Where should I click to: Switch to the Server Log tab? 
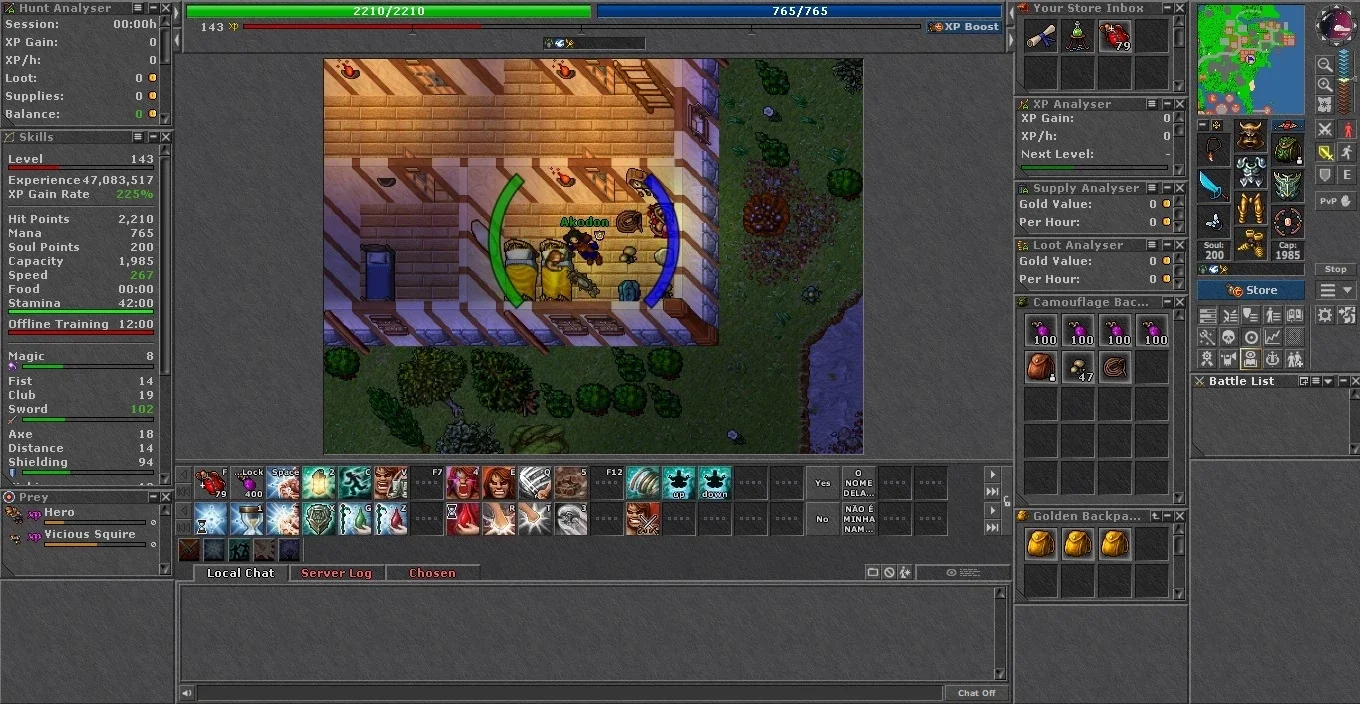pos(336,573)
